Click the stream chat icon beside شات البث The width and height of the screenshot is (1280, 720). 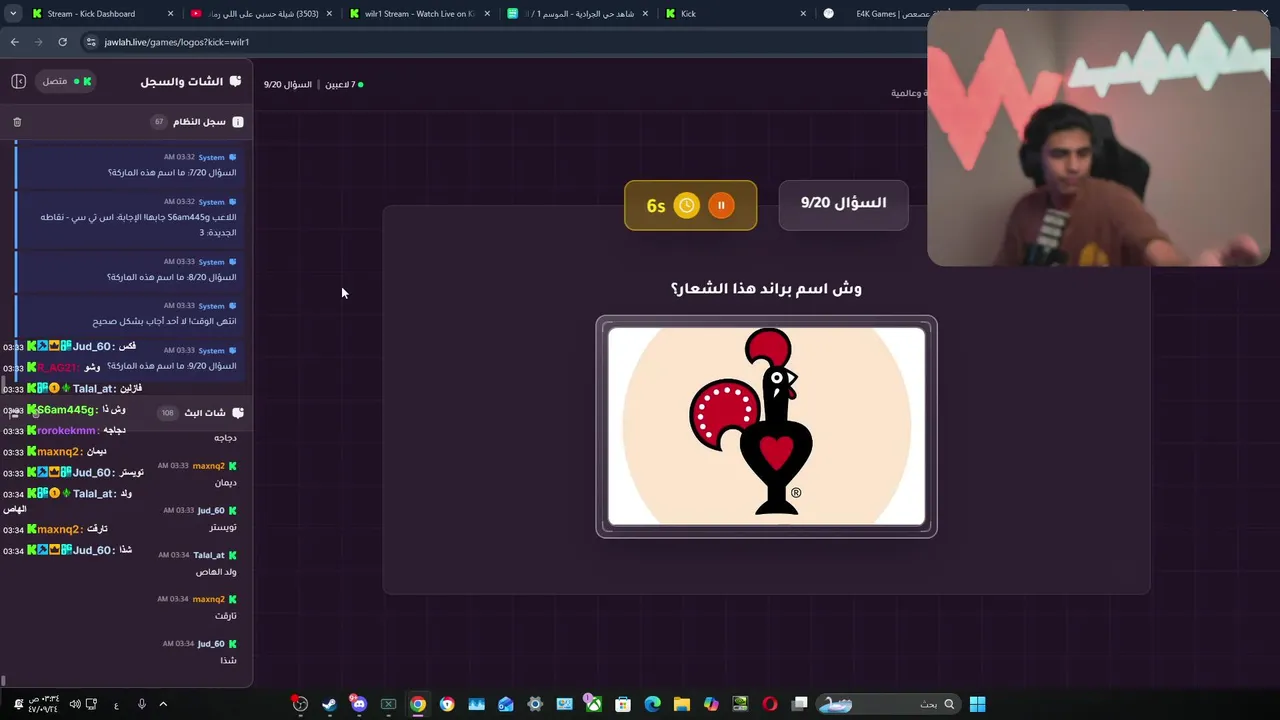[236, 413]
